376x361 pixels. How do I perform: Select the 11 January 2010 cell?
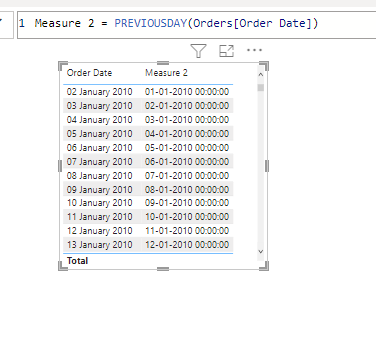coord(99,217)
